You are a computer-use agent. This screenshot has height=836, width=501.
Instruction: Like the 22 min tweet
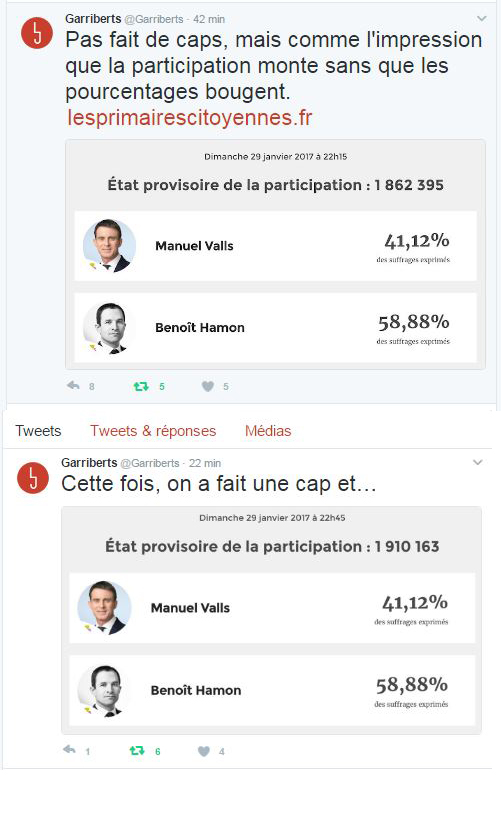204,751
